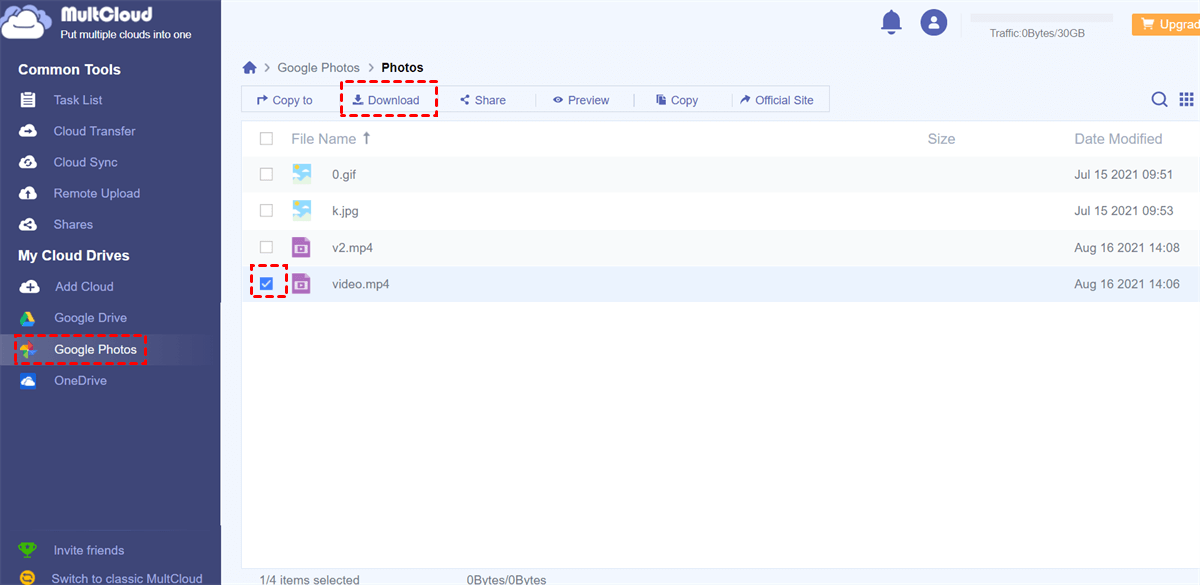
Task: Open OneDrive in sidebar
Action: point(80,381)
